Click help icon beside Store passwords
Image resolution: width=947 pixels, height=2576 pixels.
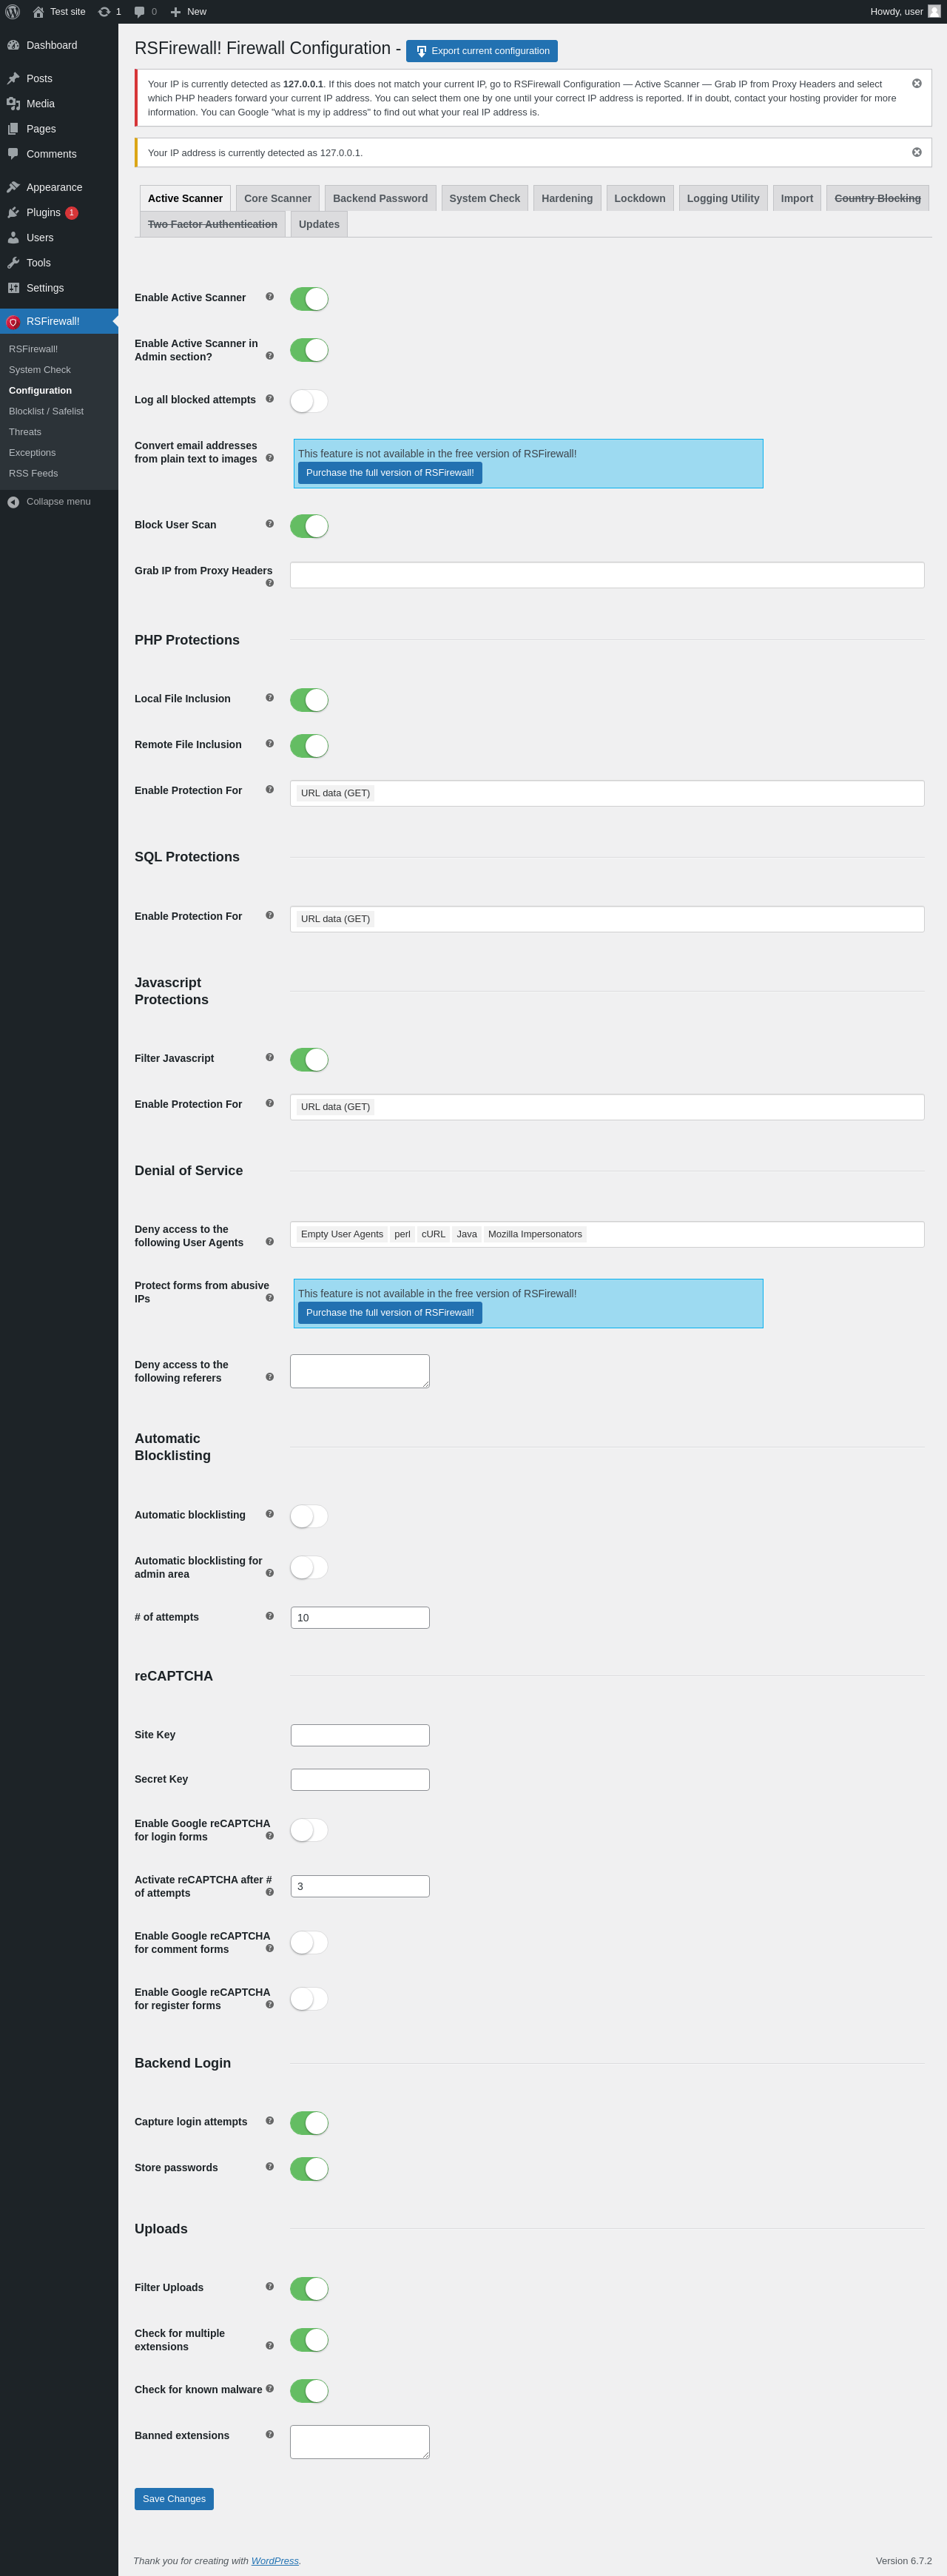point(269,2166)
